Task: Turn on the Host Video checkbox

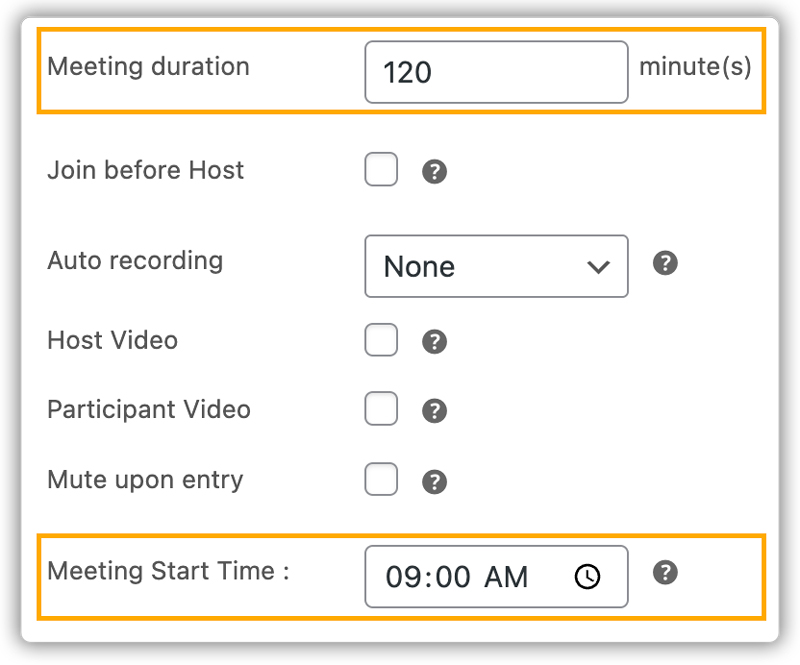Action: [x=381, y=341]
